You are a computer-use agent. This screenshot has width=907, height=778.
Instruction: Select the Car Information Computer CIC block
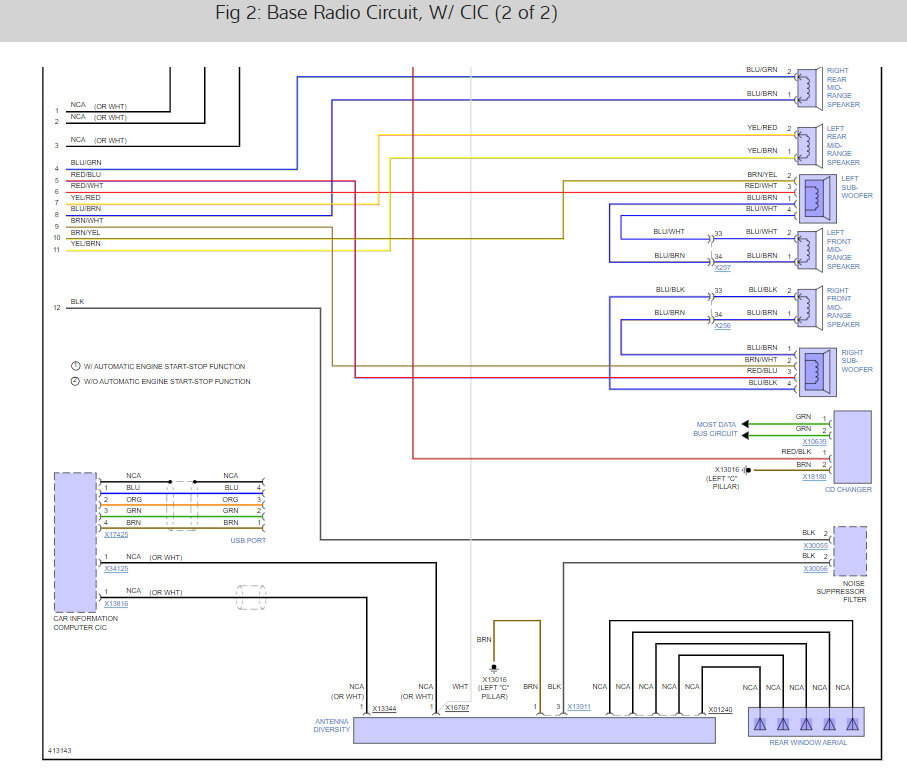pos(75,542)
